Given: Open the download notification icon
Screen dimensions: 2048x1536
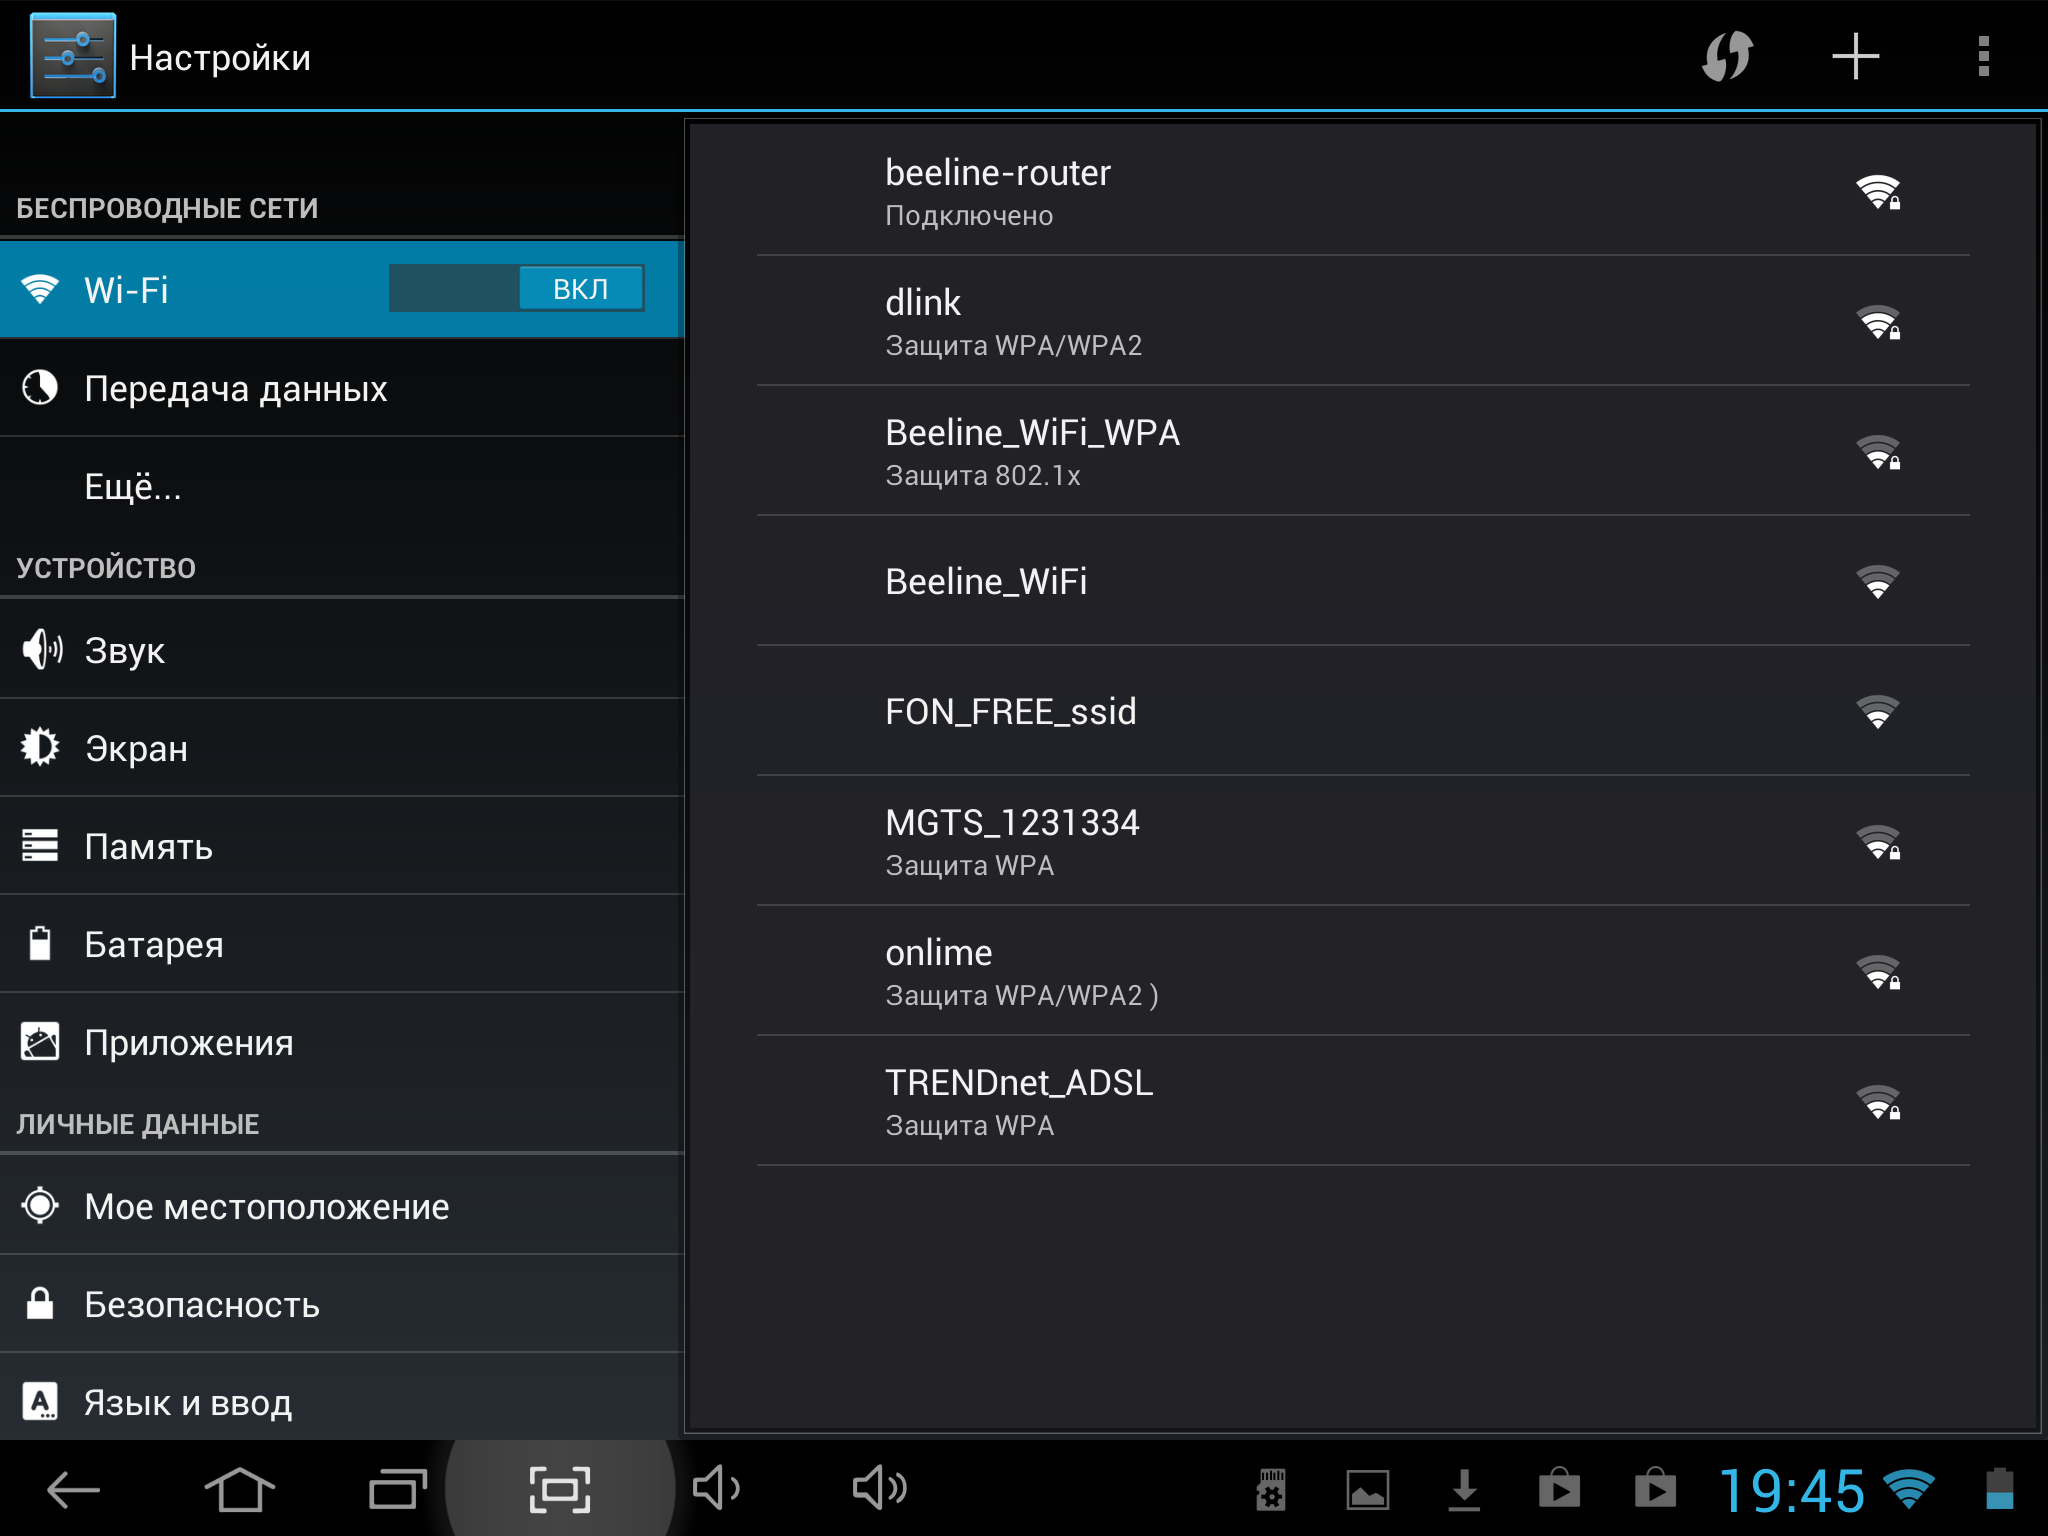Looking at the screenshot, I should (1464, 1490).
